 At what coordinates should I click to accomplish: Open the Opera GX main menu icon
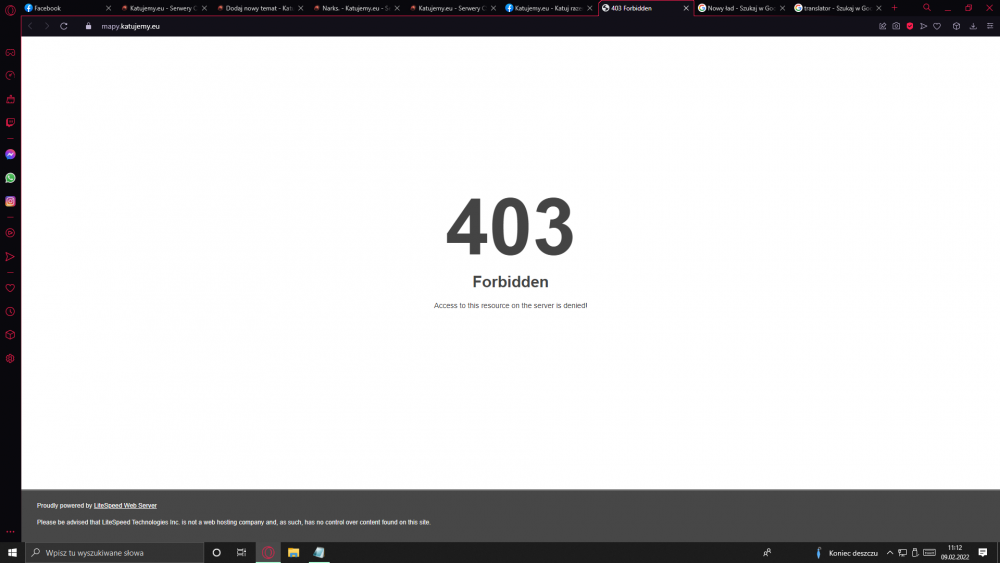[x=10, y=9]
